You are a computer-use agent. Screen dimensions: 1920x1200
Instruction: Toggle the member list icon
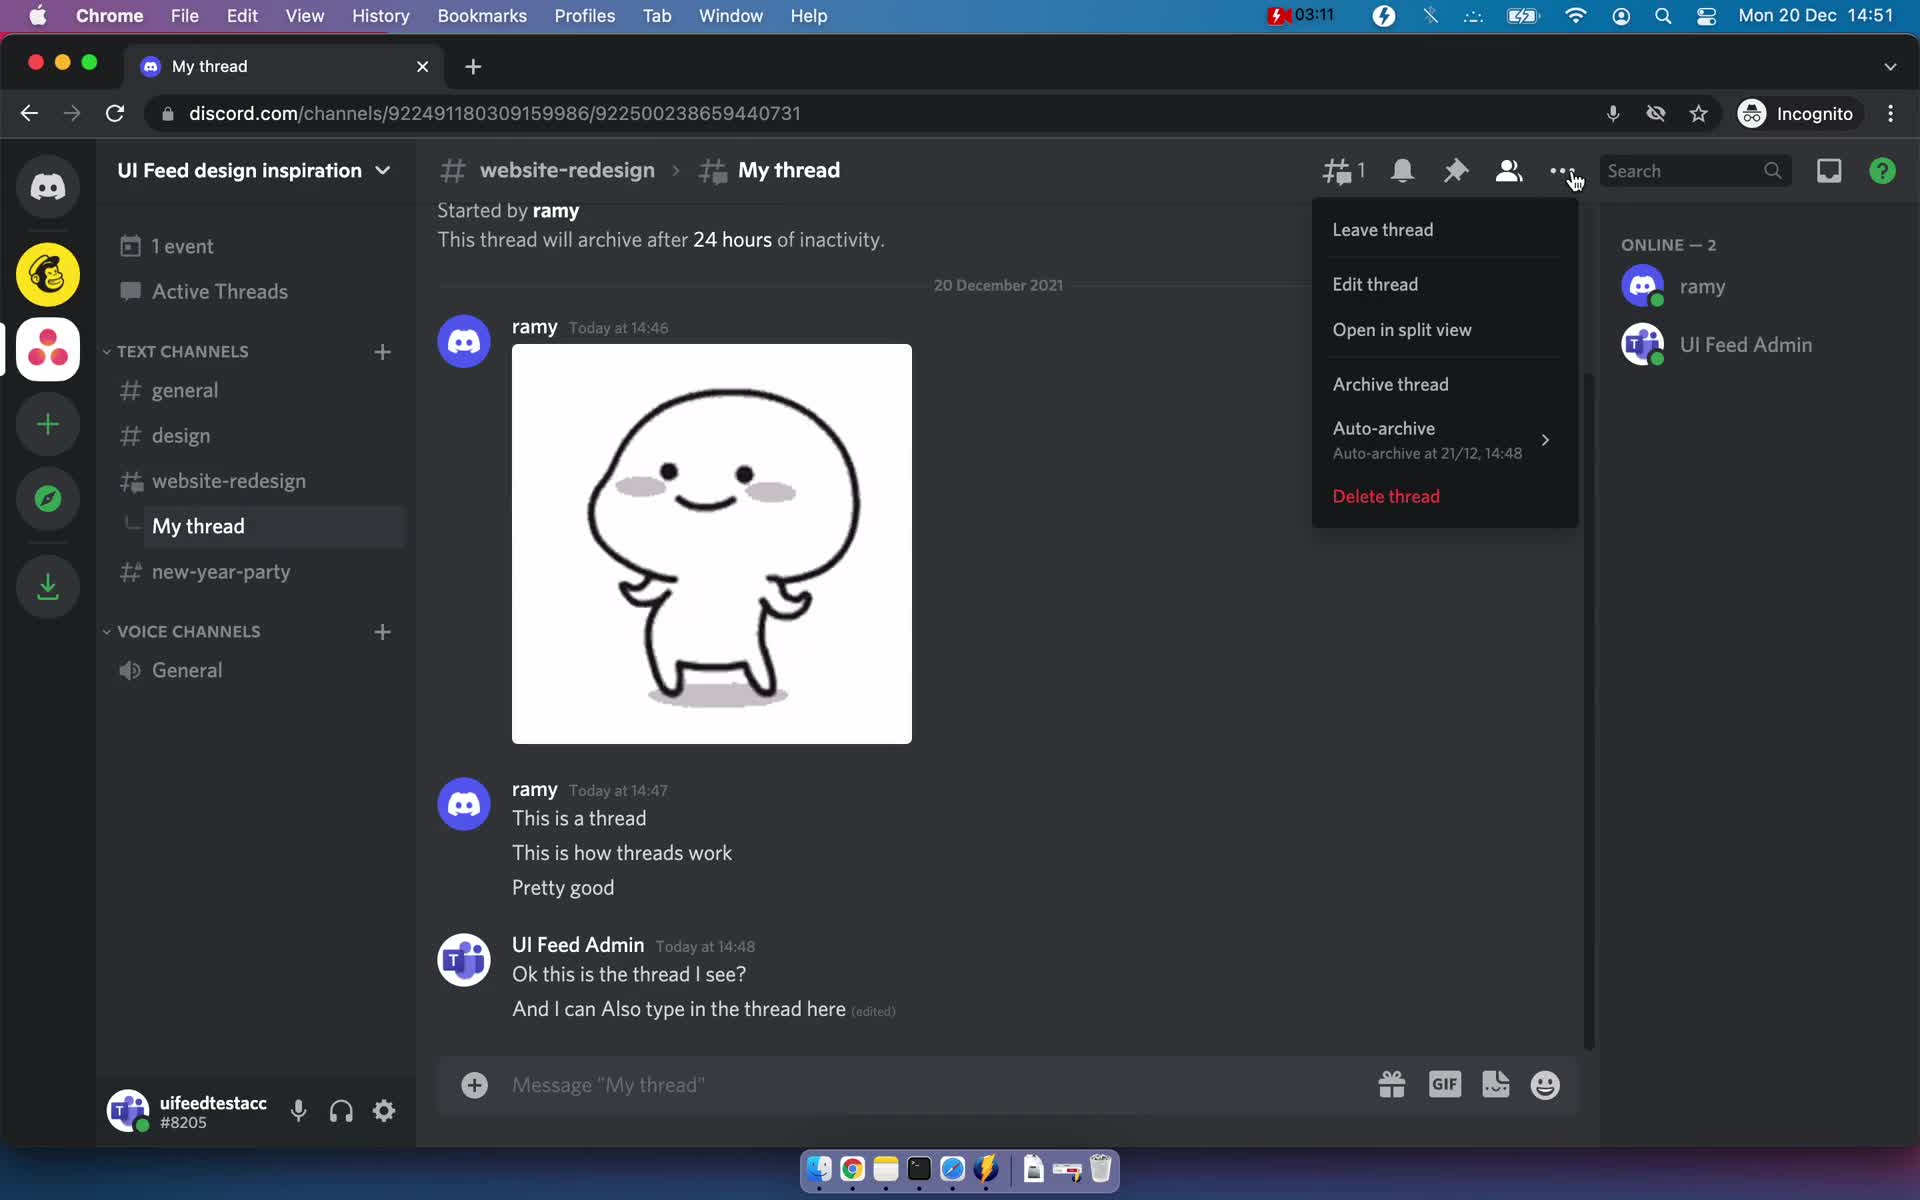pyautogui.click(x=1508, y=171)
